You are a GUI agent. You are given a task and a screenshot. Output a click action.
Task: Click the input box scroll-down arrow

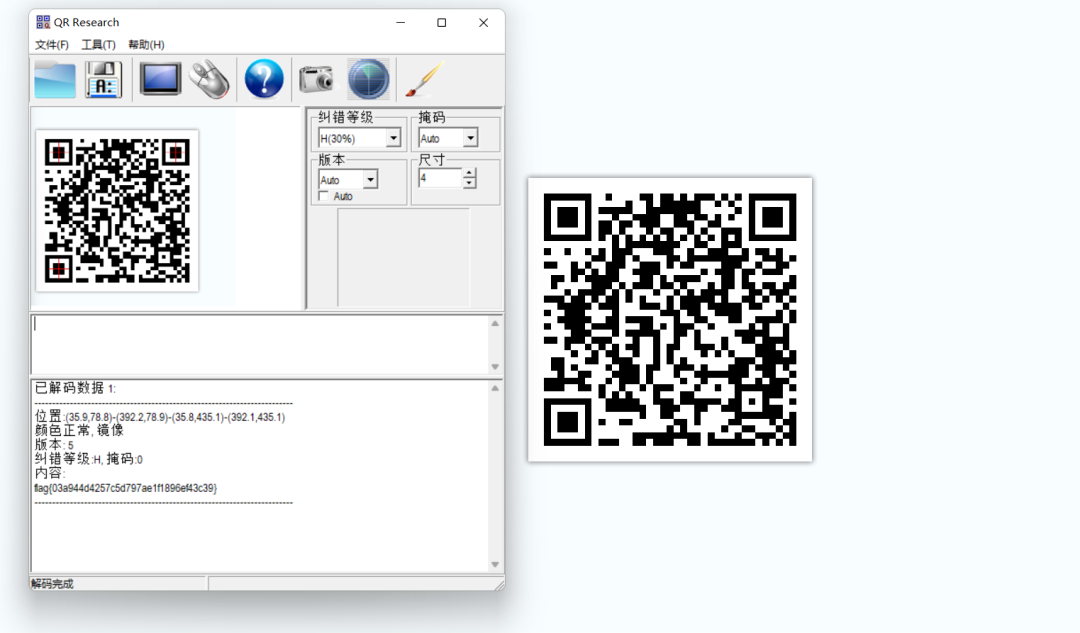[495, 366]
